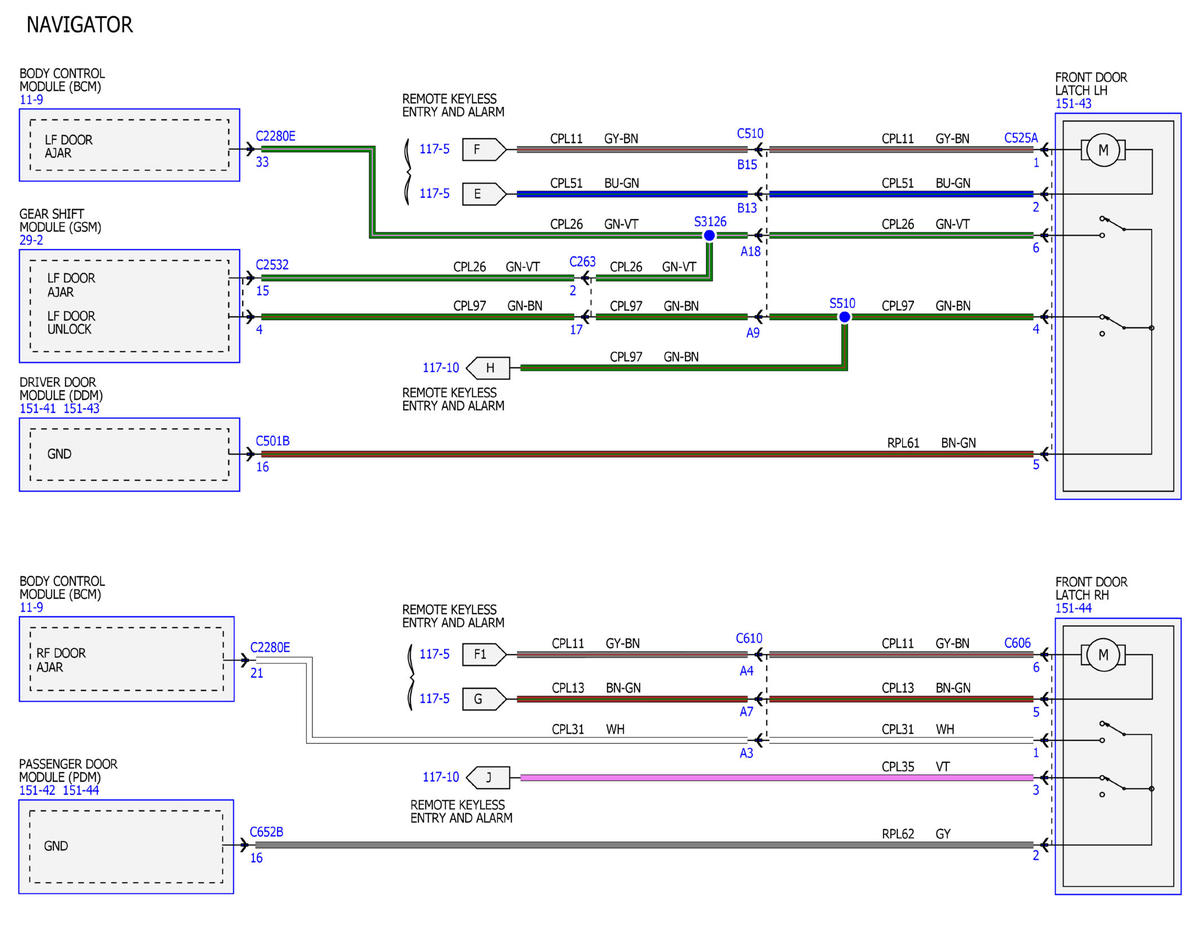Click the NAVIGATOR title

tap(79, 24)
